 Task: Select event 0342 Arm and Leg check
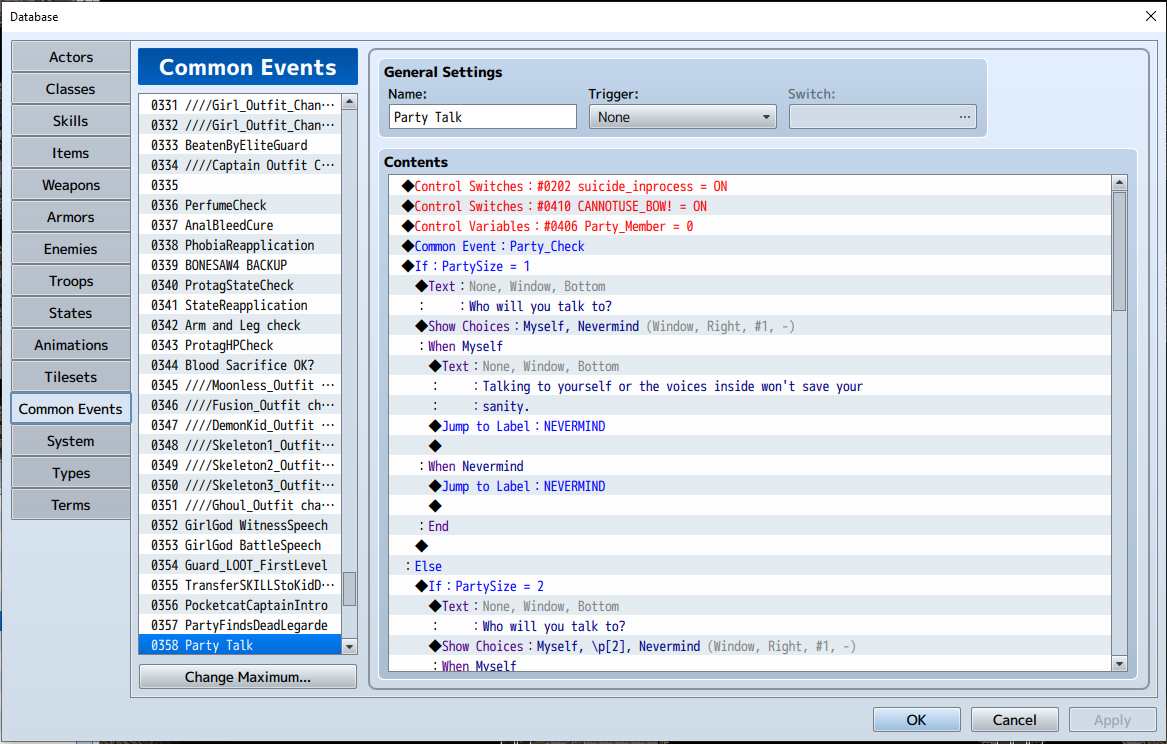(240, 326)
